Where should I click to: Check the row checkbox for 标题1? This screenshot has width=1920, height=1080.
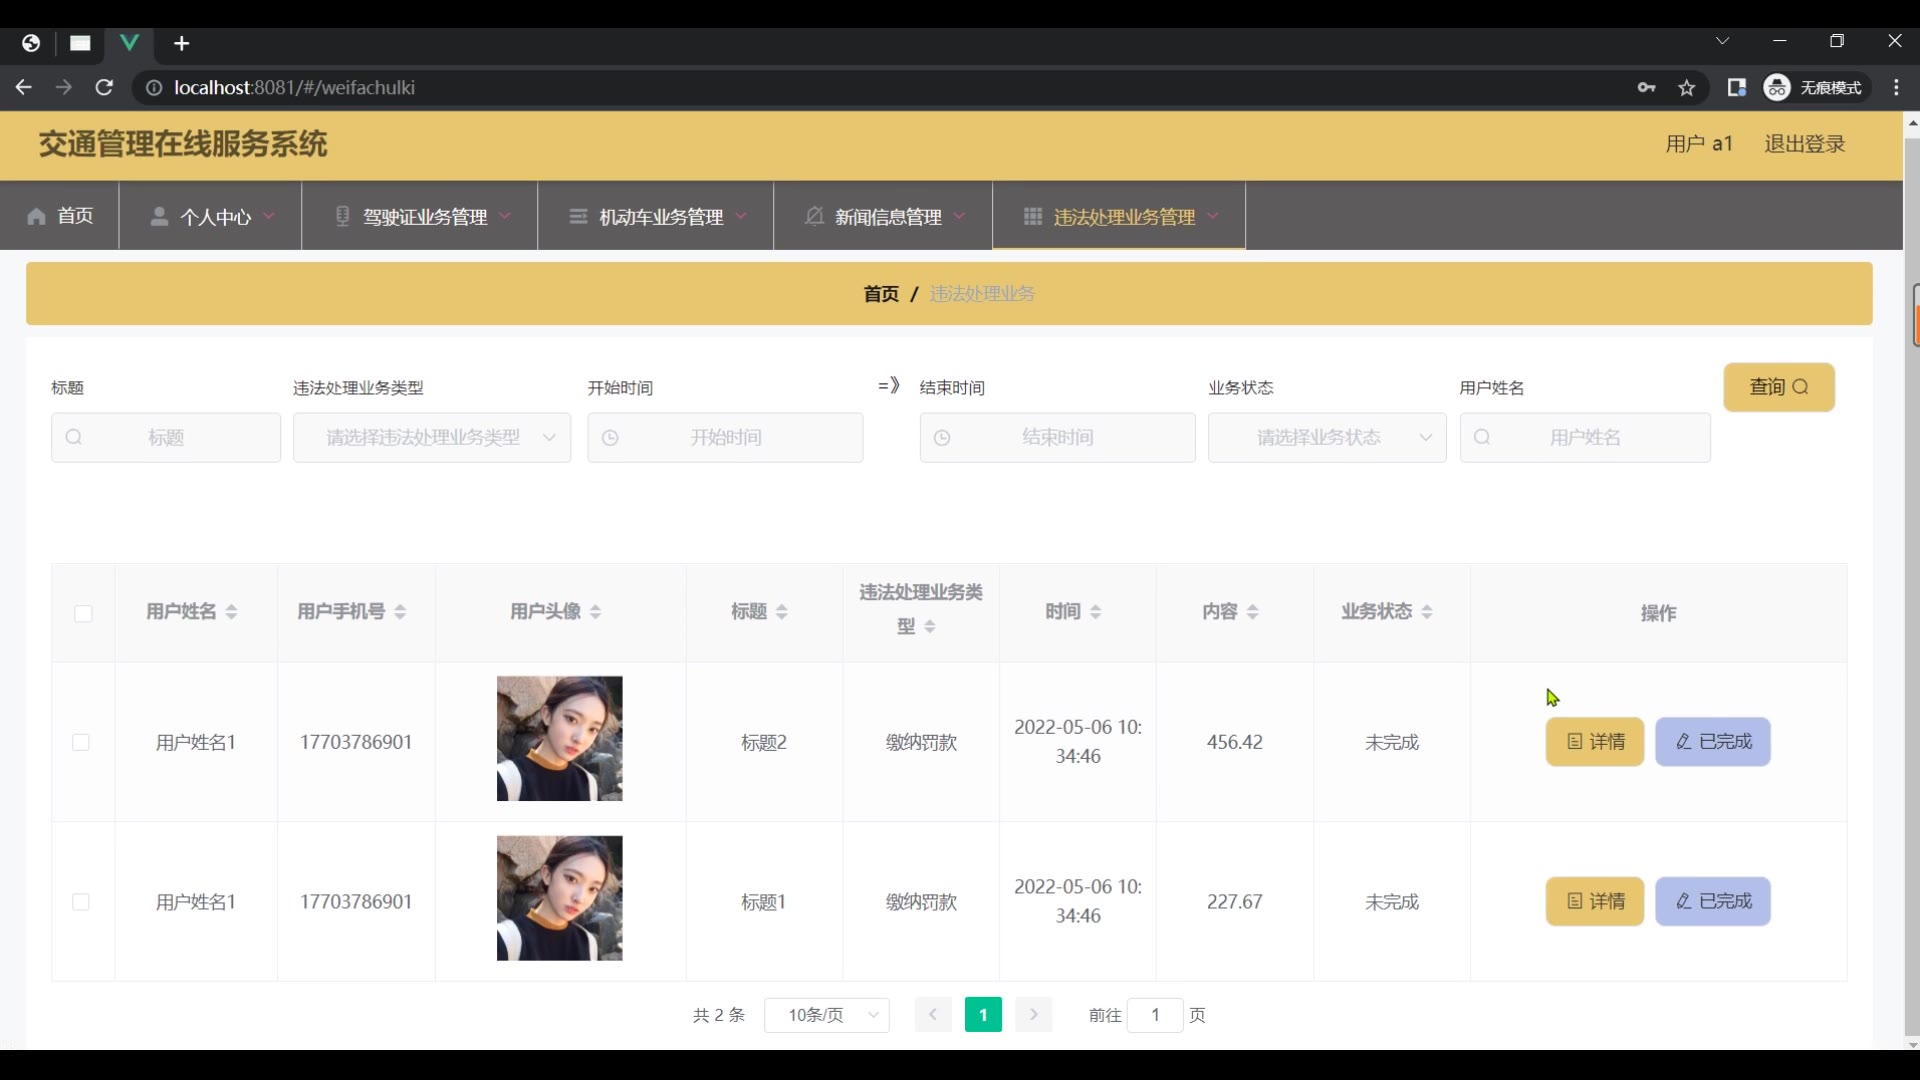point(81,902)
